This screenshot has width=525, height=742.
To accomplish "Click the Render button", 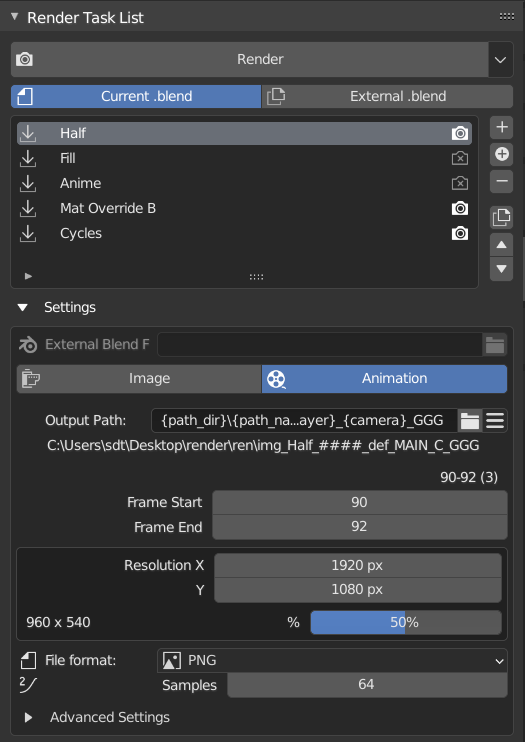I will tap(249, 60).
